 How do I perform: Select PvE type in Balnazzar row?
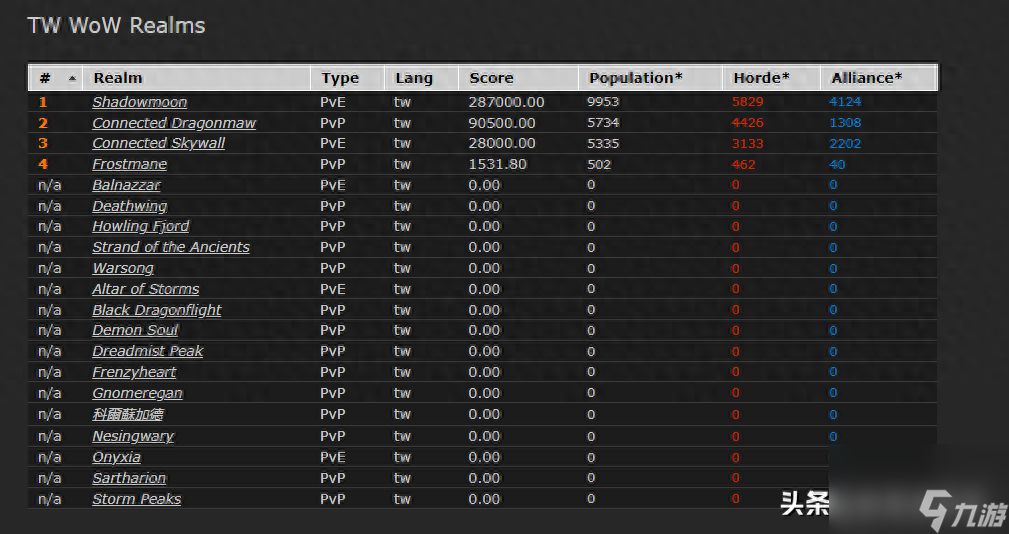tap(333, 185)
